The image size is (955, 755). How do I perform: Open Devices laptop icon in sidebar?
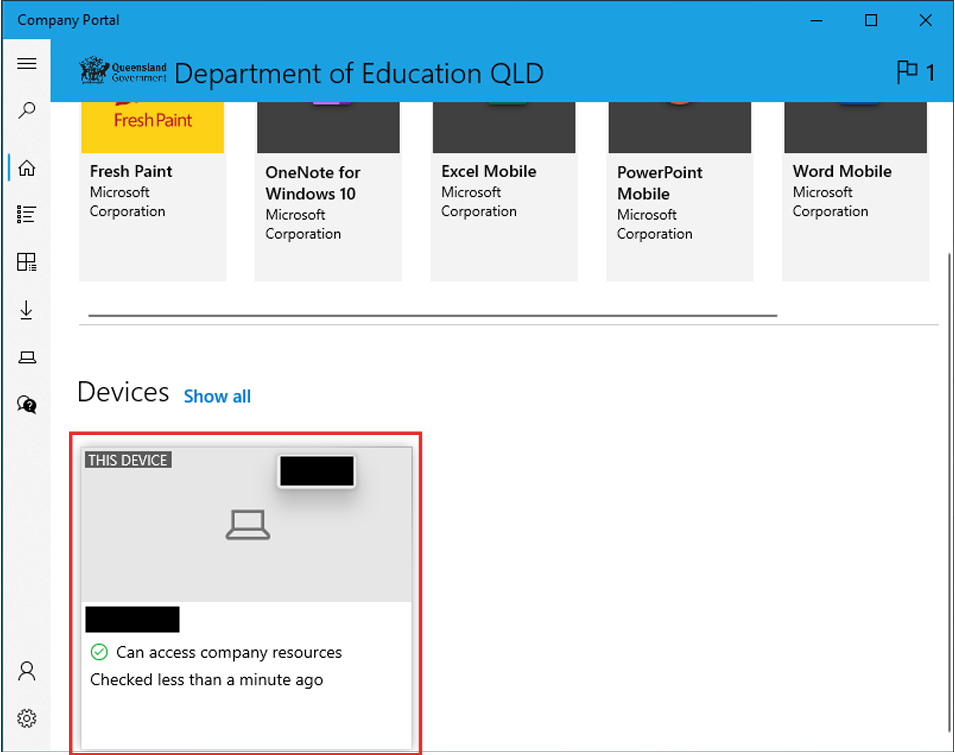pyautogui.click(x=27, y=357)
